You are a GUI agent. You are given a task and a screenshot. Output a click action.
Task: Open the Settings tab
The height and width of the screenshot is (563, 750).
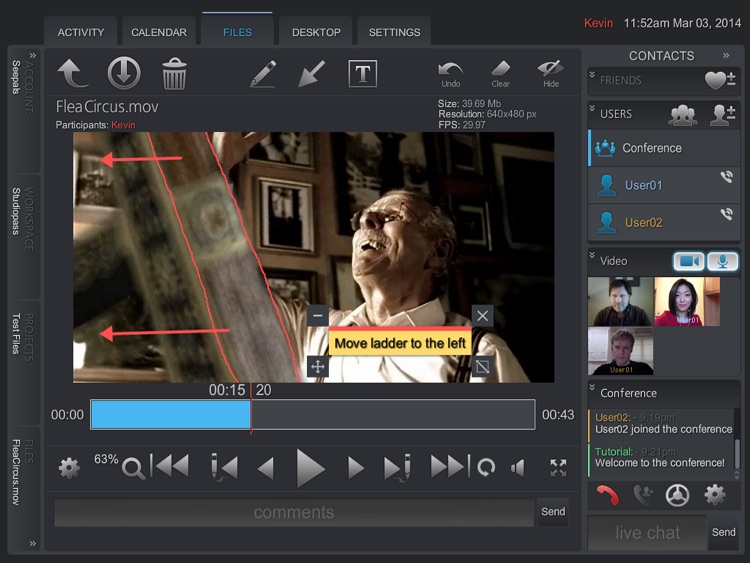(394, 32)
